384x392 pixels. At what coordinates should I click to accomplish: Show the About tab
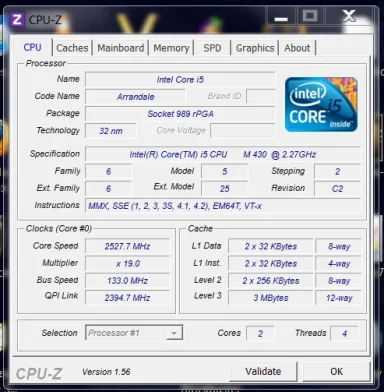click(297, 48)
